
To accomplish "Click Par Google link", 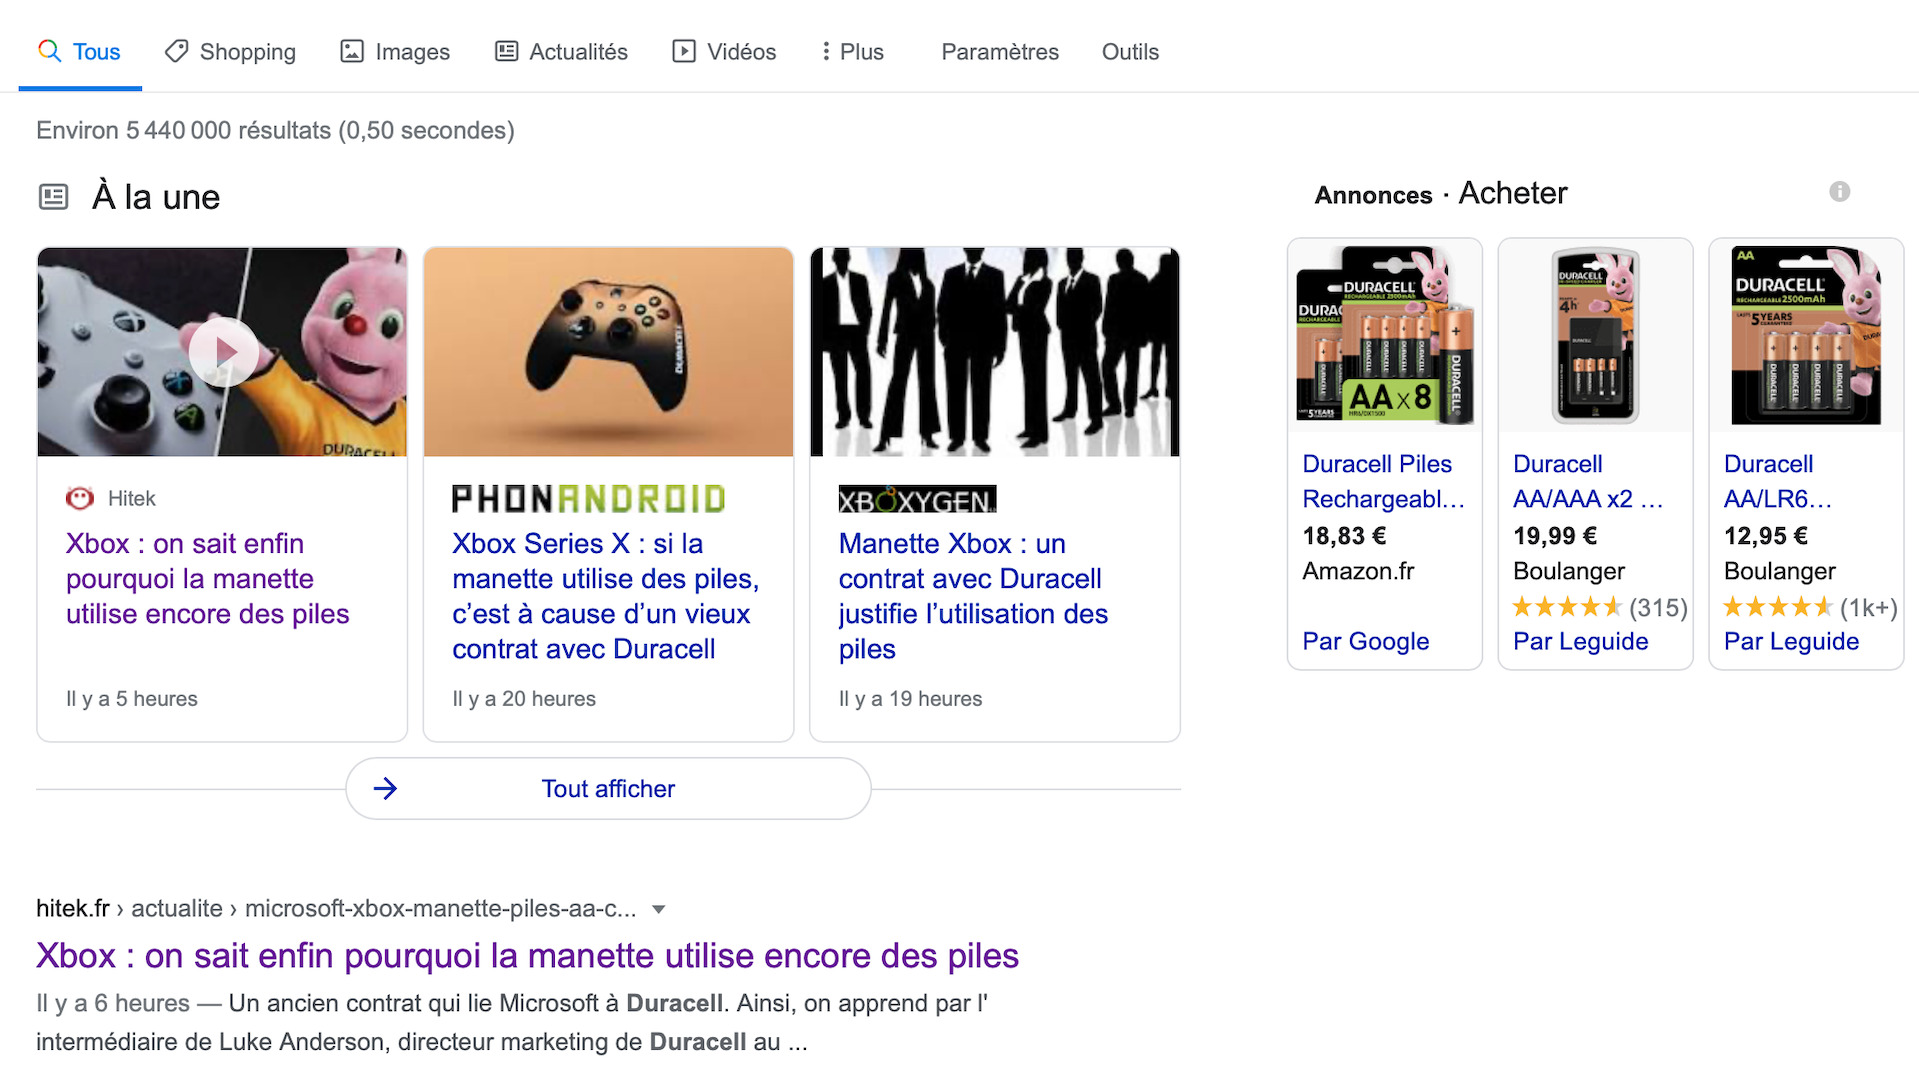I will tap(1365, 641).
